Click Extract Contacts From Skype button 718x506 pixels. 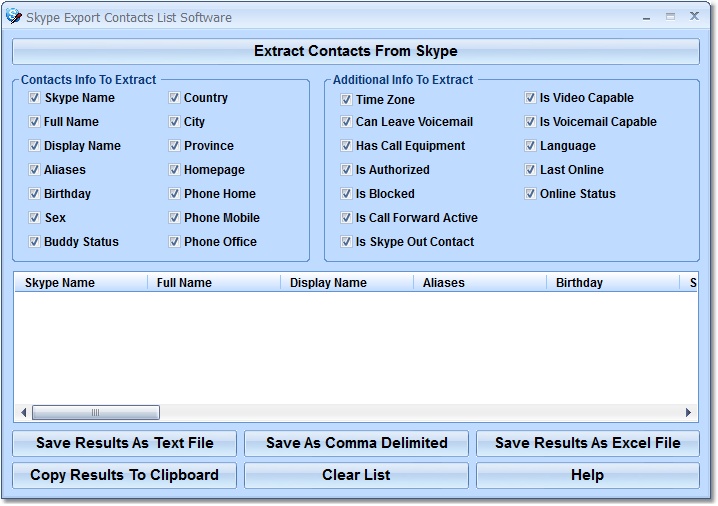tap(356, 51)
